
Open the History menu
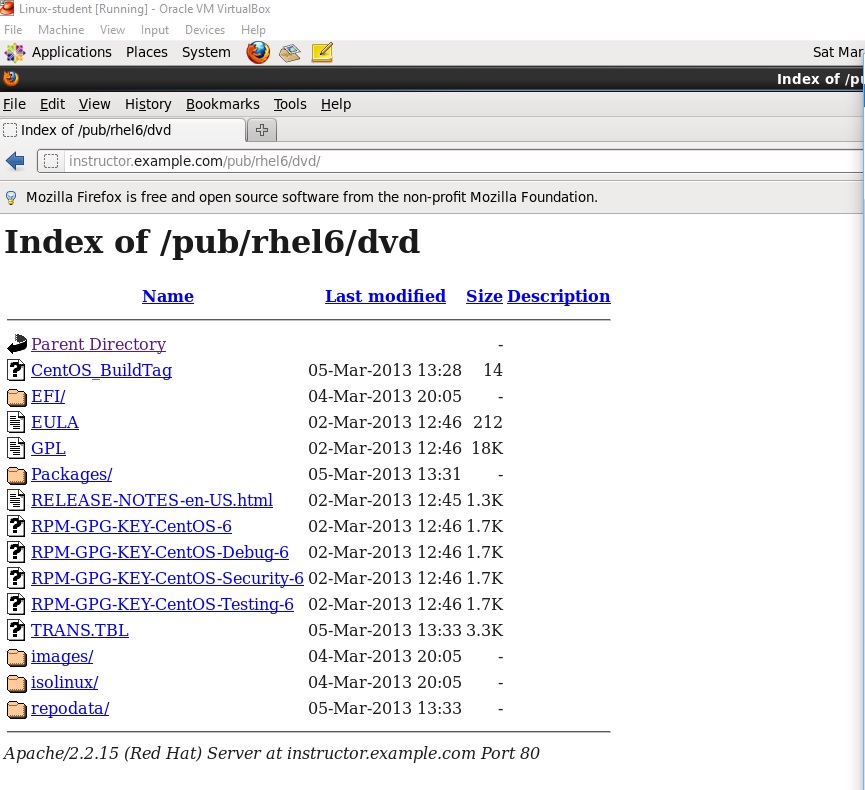(x=148, y=104)
